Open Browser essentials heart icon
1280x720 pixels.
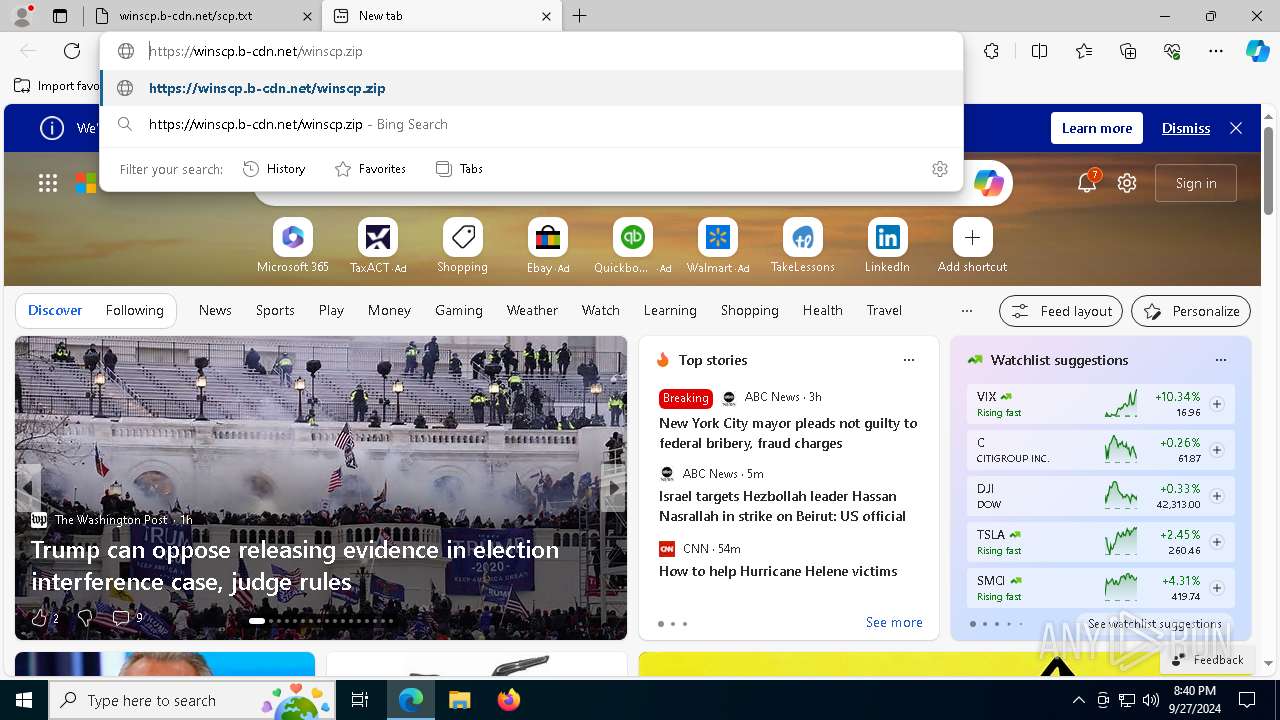click(x=1172, y=51)
